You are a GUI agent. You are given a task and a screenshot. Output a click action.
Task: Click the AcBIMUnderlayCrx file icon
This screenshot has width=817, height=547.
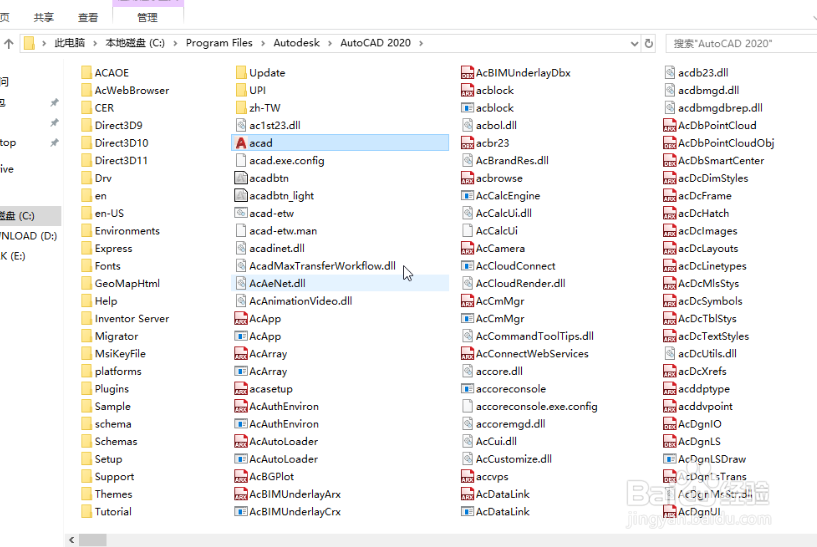pyautogui.click(x=241, y=512)
